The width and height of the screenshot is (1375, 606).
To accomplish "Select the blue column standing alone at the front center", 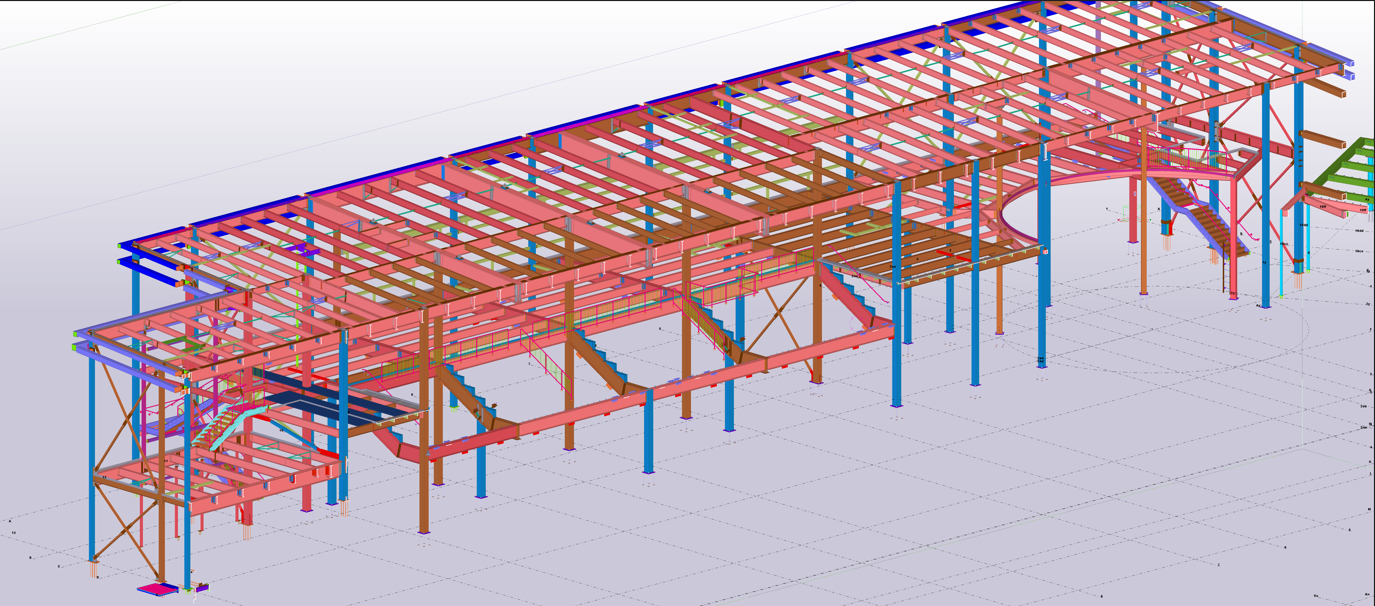I will pyautogui.click(x=648, y=430).
